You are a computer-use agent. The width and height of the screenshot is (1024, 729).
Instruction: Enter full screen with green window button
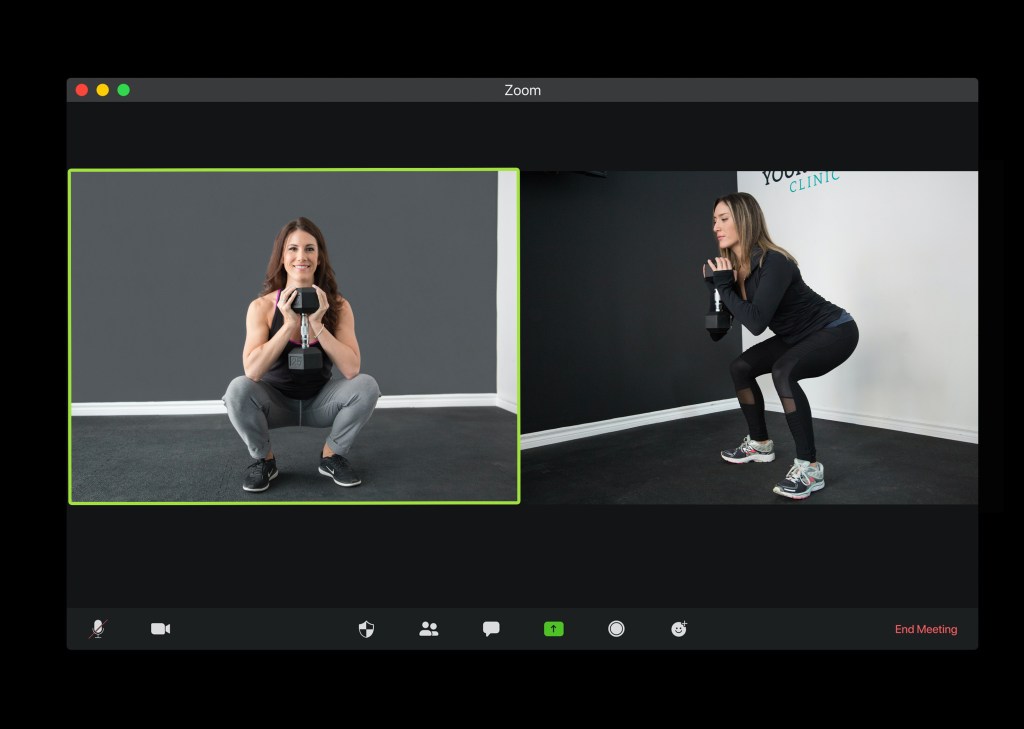123,90
